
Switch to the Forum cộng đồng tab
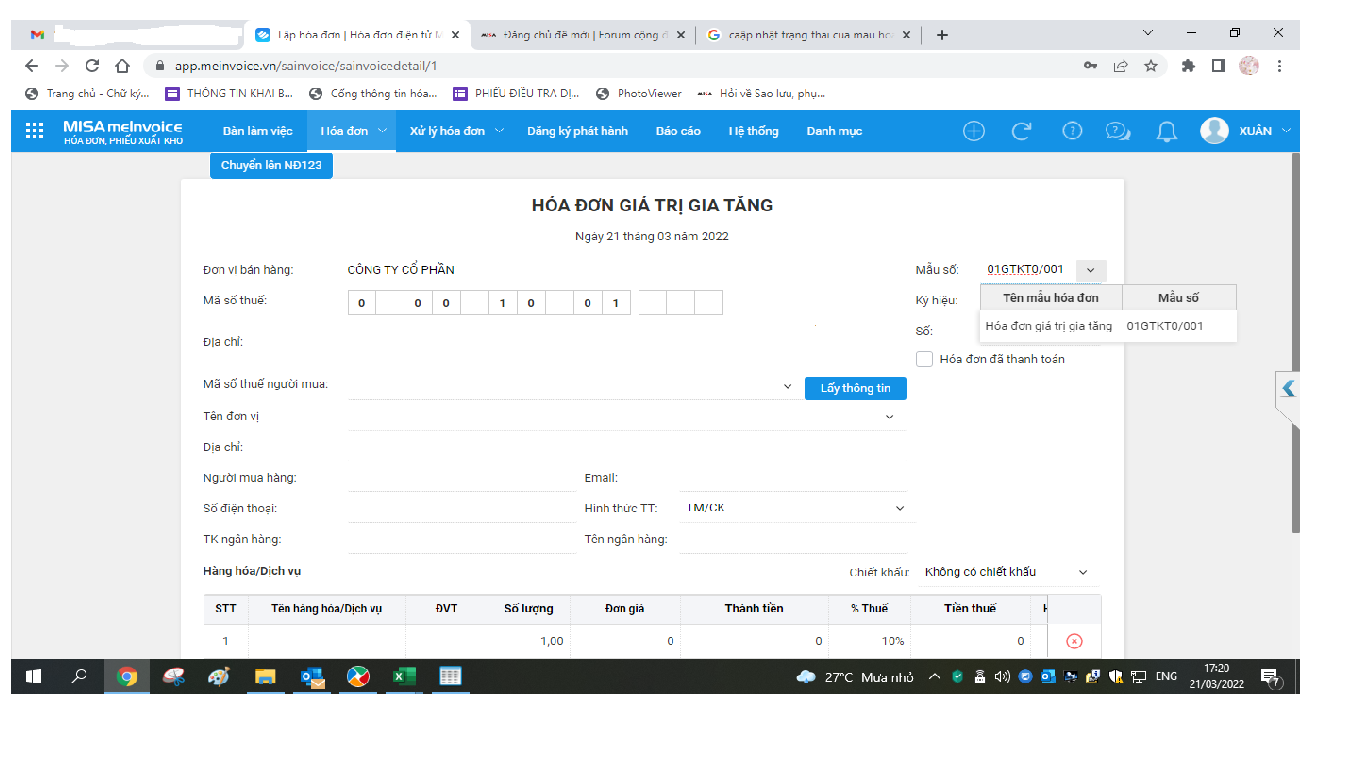coord(582,34)
